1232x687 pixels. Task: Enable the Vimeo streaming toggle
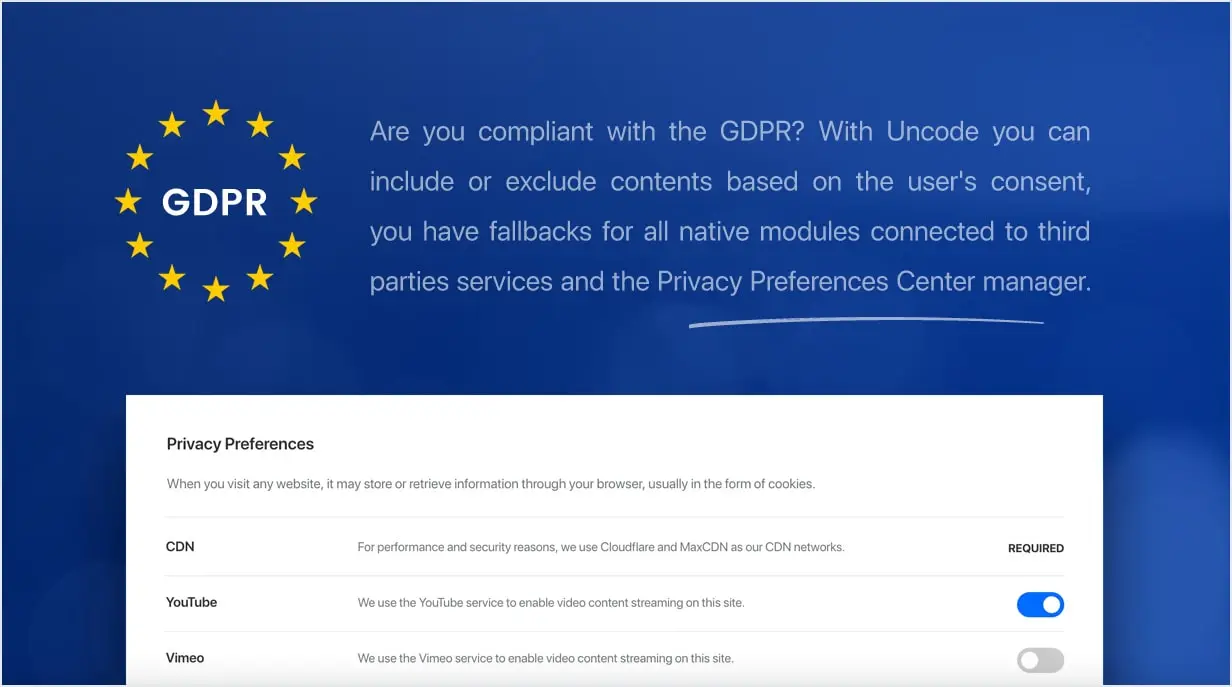click(1040, 660)
